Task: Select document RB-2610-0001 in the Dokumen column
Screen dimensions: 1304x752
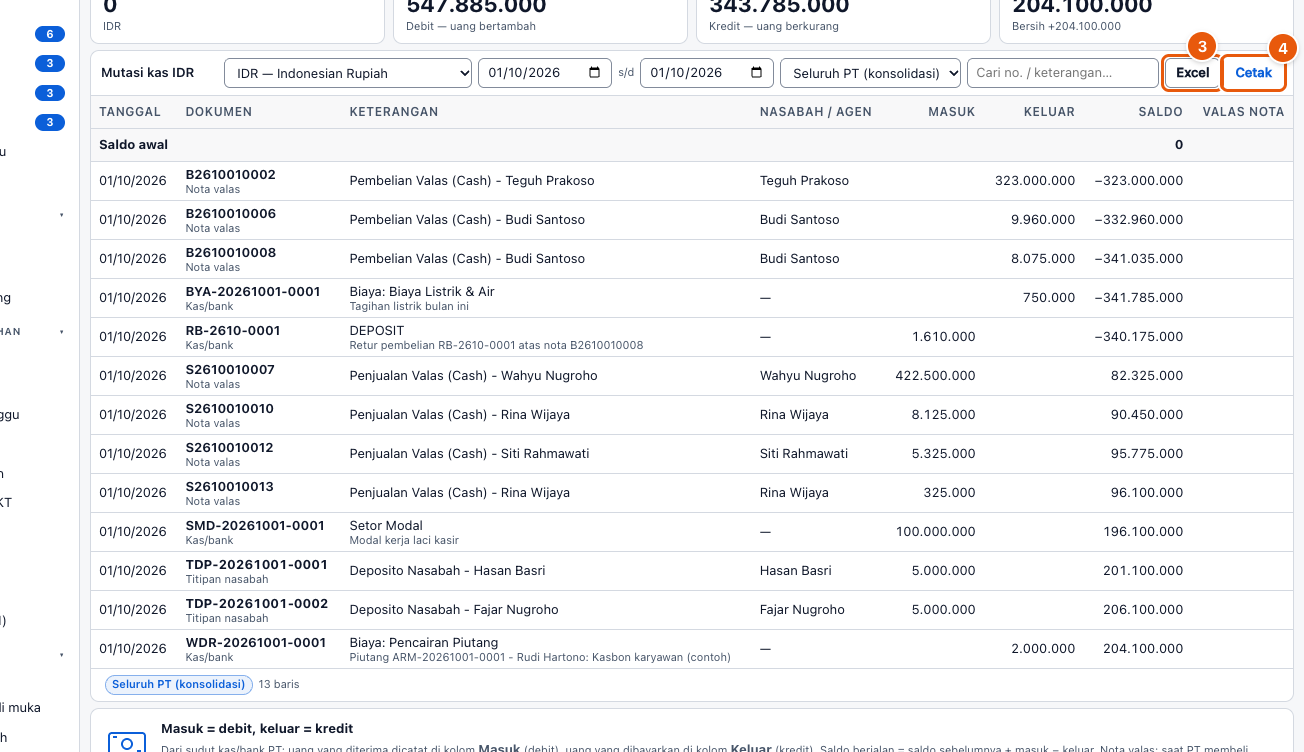Action: pyautogui.click(x=233, y=331)
